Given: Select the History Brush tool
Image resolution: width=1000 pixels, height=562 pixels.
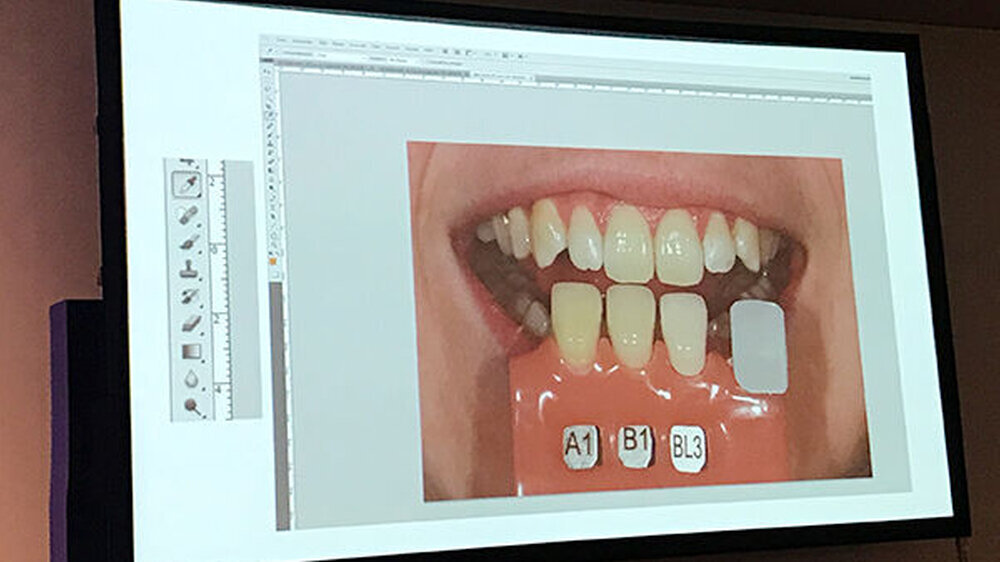Looking at the screenshot, I should (189, 296).
